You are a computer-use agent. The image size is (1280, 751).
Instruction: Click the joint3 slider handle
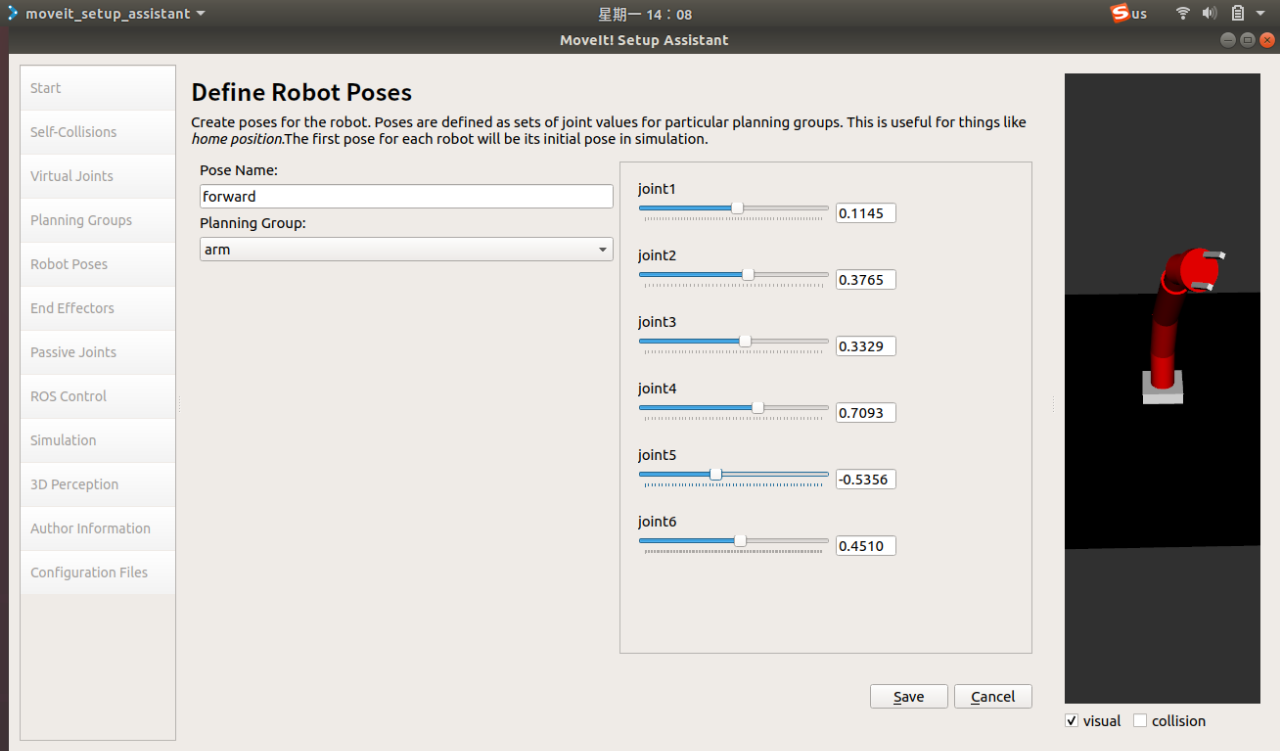click(745, 341)
